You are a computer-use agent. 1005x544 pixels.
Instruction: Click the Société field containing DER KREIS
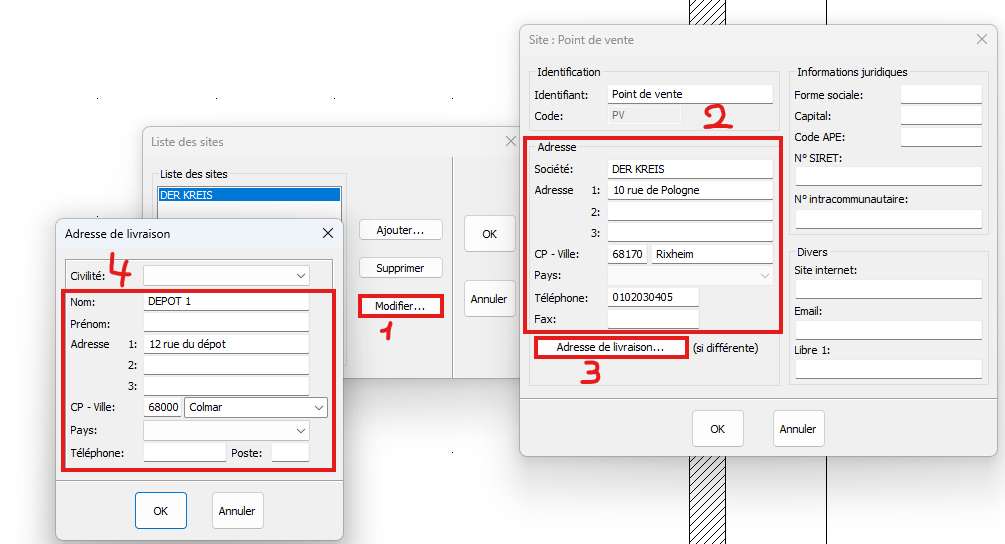tap(690, 169)
